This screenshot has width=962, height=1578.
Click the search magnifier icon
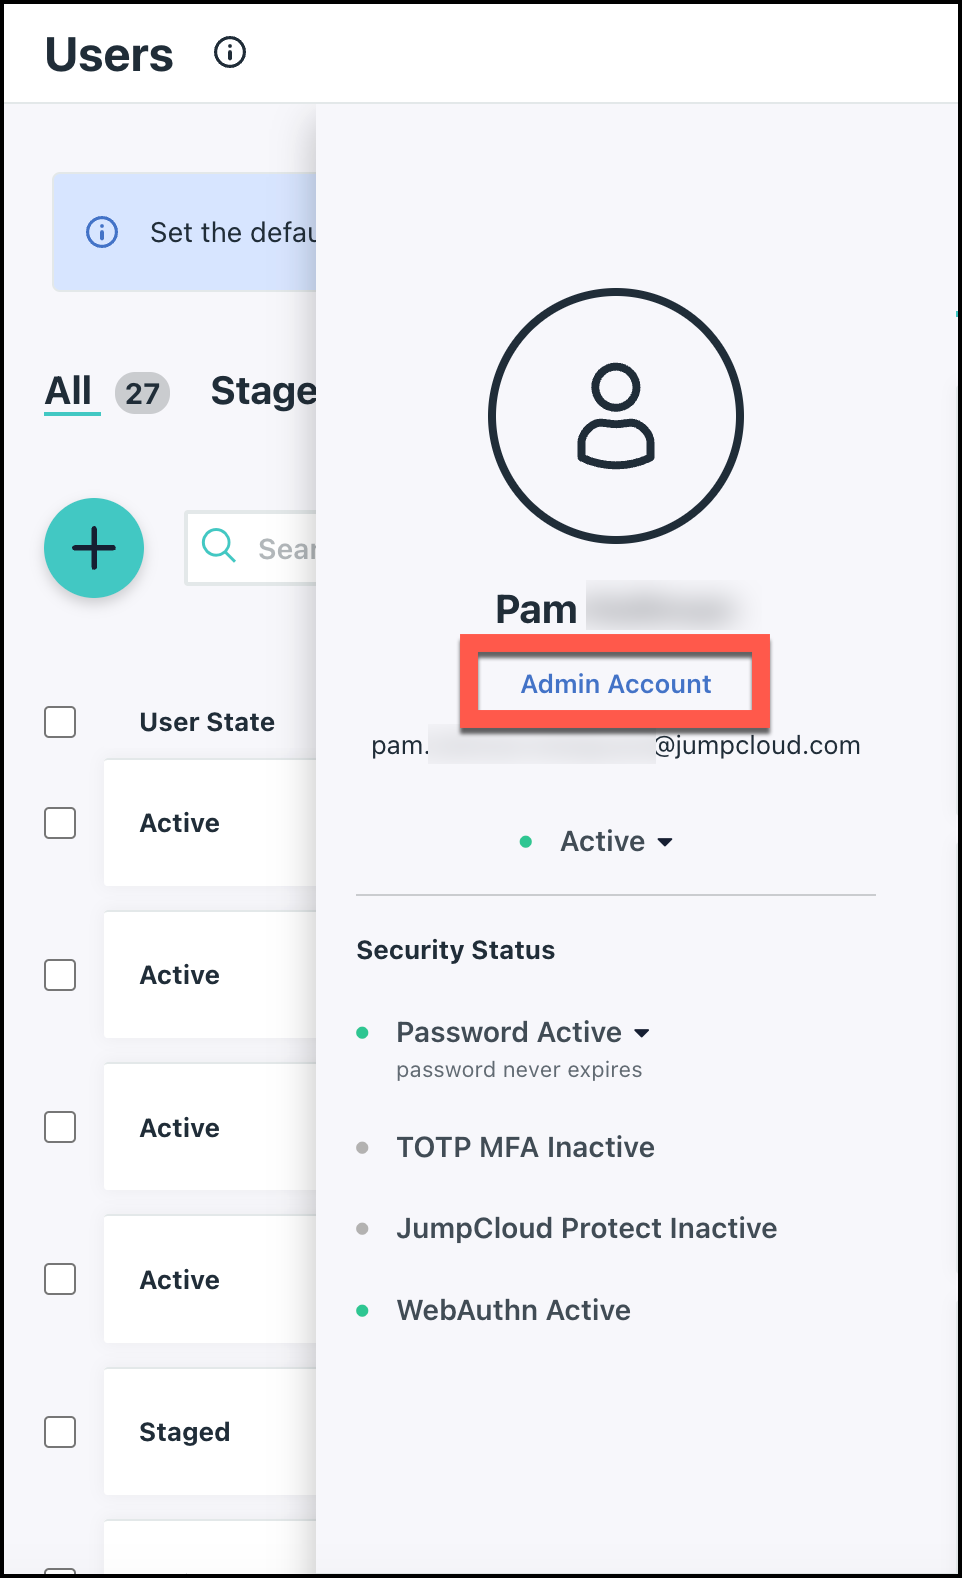coord(218,546)
